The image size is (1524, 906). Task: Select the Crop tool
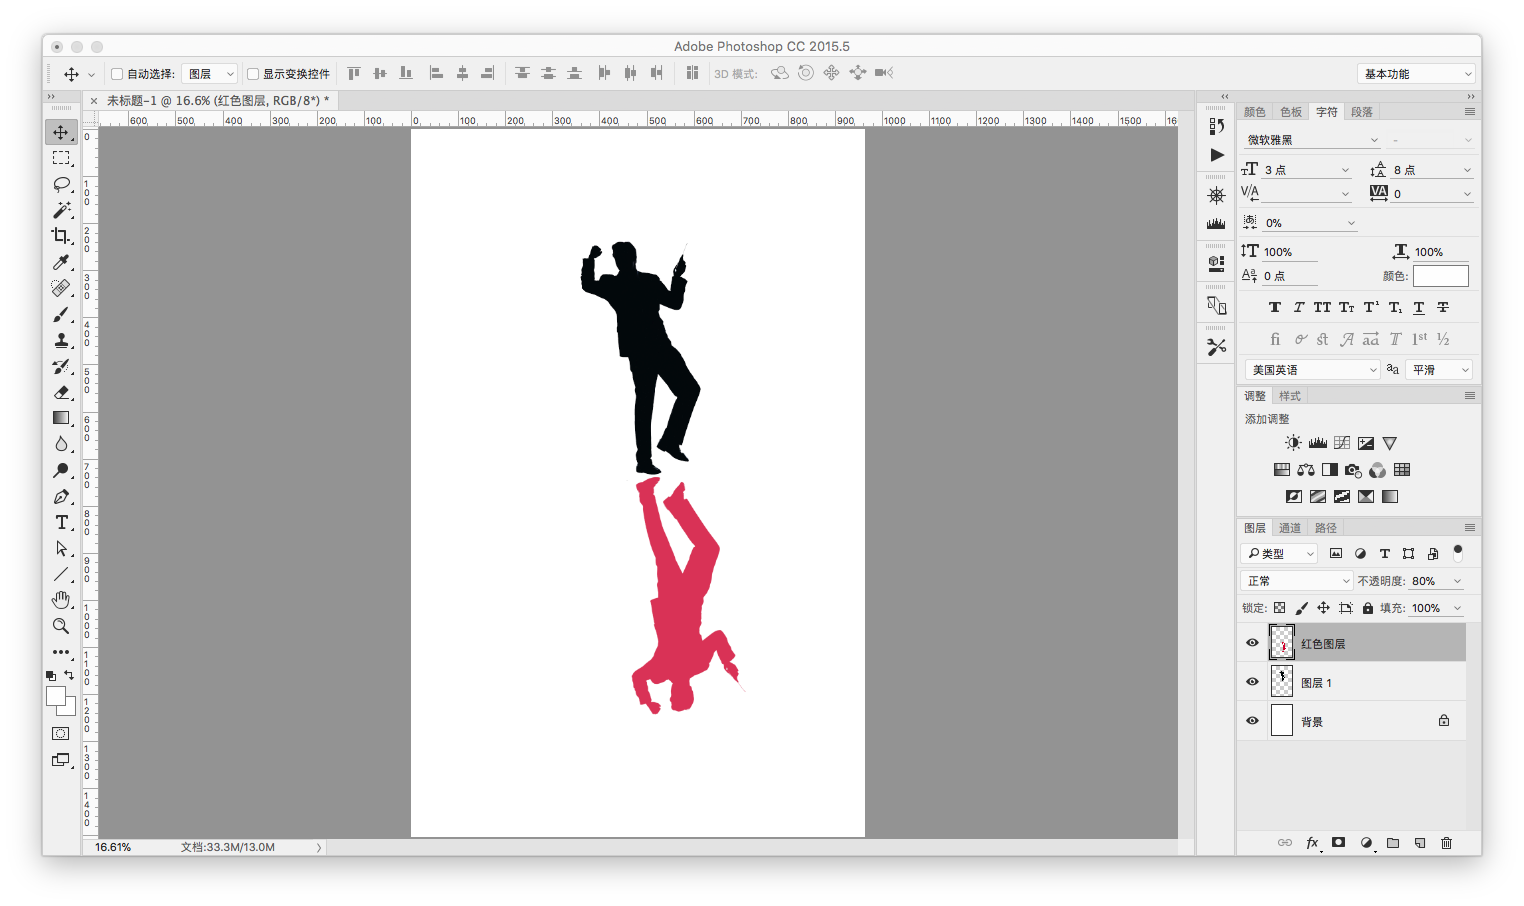[61, 236]
